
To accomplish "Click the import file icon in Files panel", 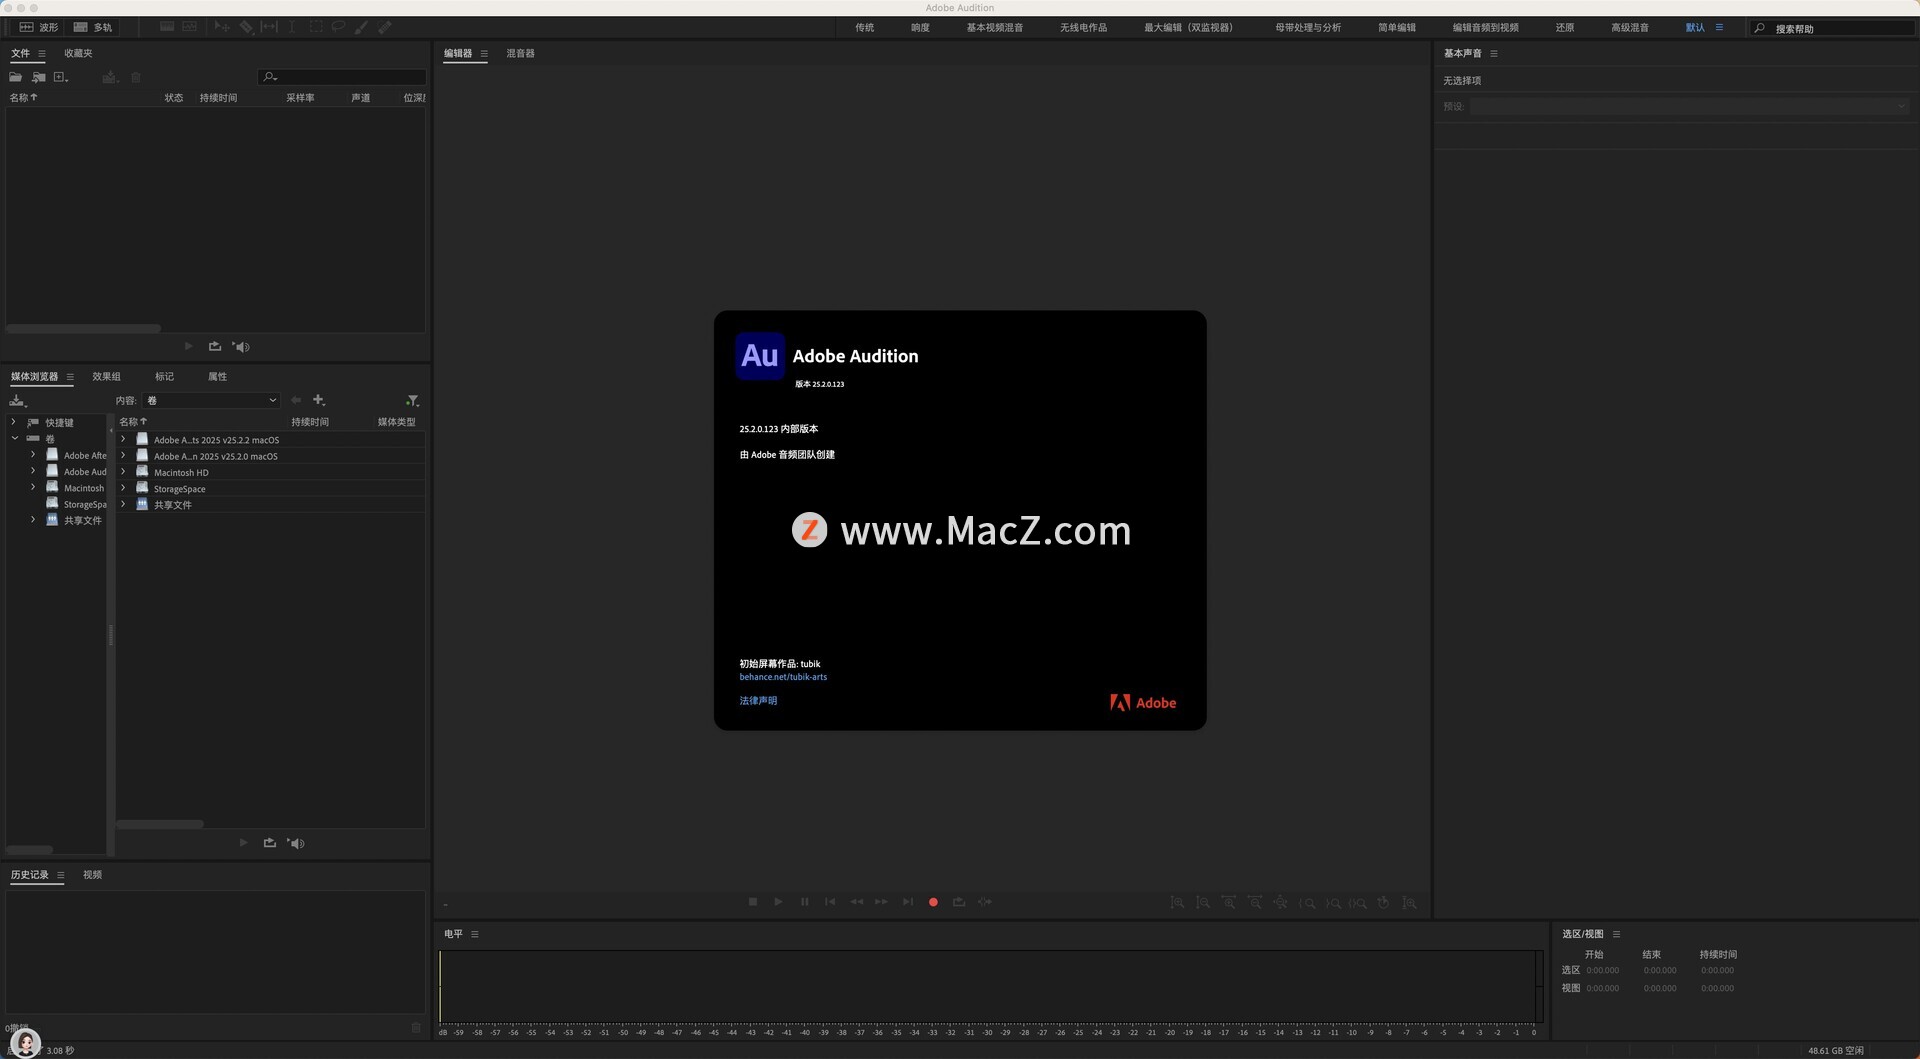I will point(38,77).
